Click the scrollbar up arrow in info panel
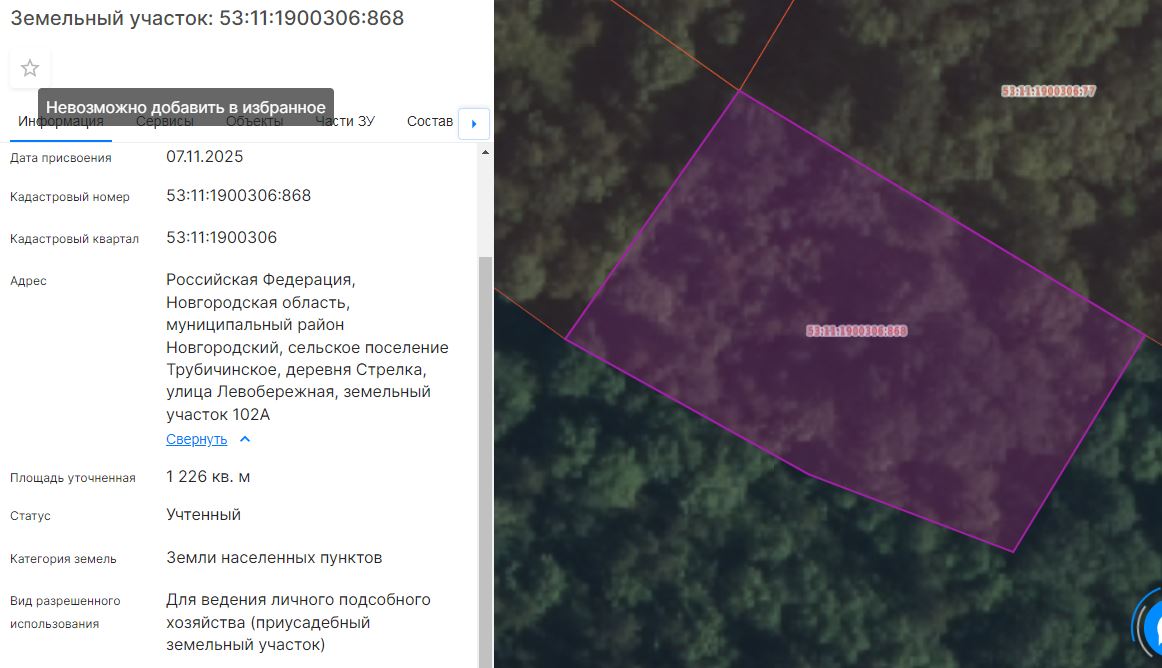The image size is (1162, 668). 485,153
